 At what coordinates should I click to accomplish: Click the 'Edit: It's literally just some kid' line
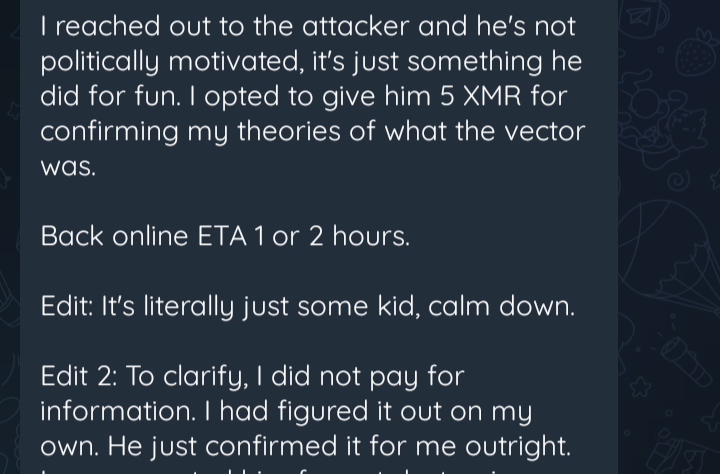[x=230, y=306]
